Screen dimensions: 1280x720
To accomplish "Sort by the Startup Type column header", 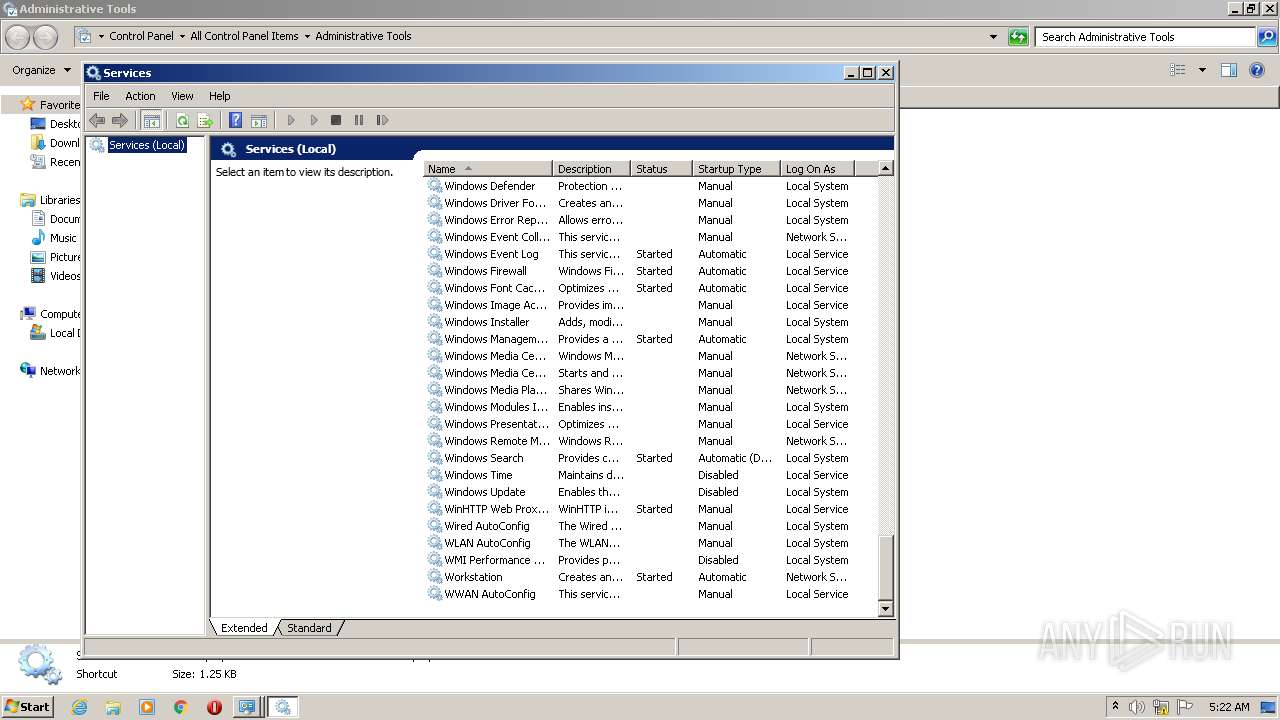I will [736, 169].
